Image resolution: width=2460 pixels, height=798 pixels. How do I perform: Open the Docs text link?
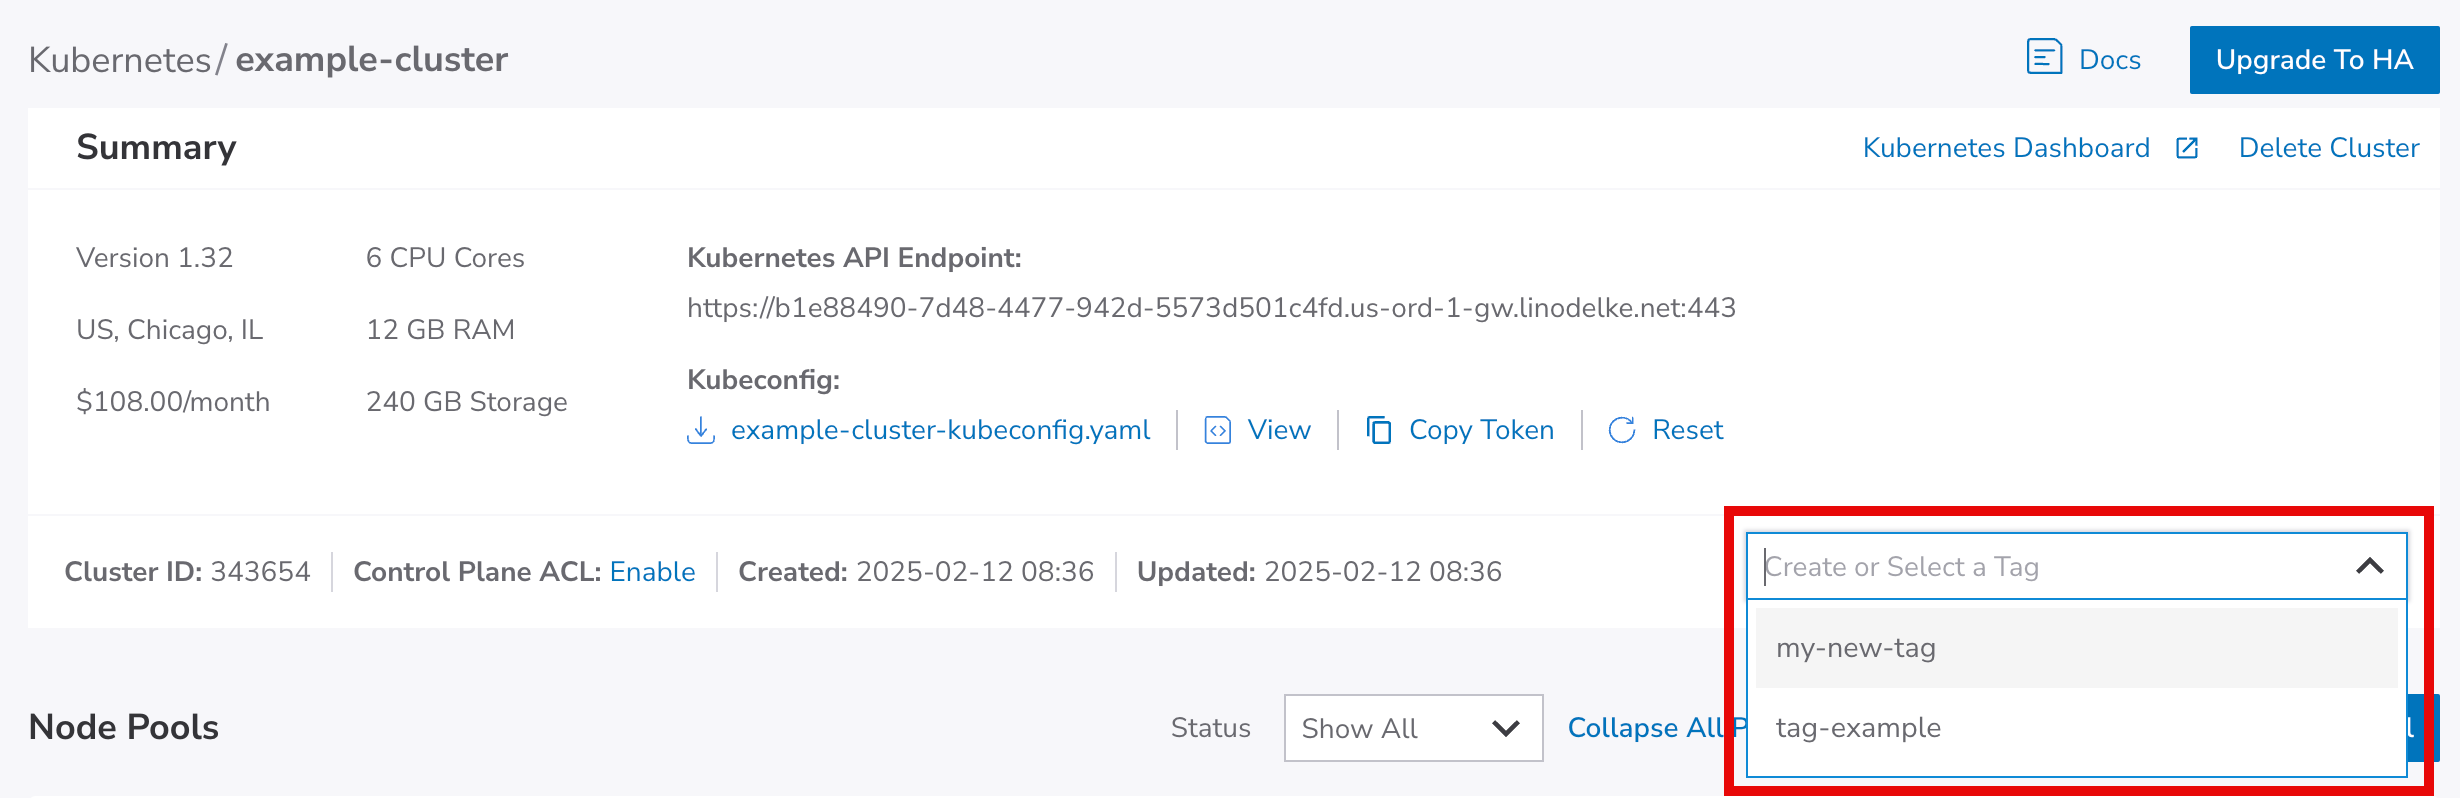[x=2109, y=60]
